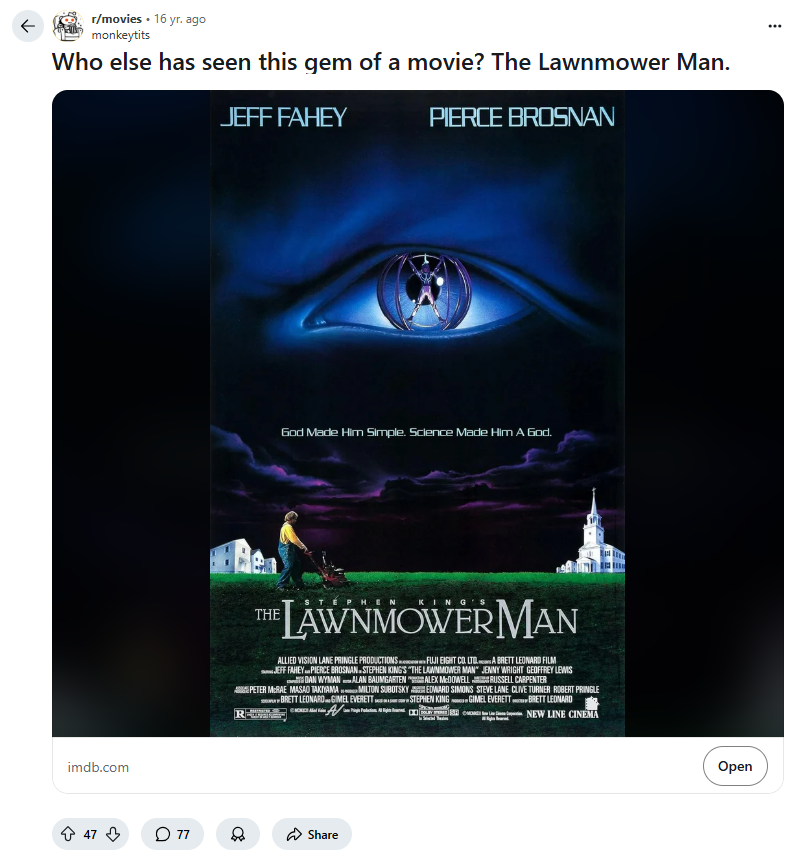Click the 16 yr. ago timestamp
The height and width of the screenshot is (856, 798).
click(180, 19)
